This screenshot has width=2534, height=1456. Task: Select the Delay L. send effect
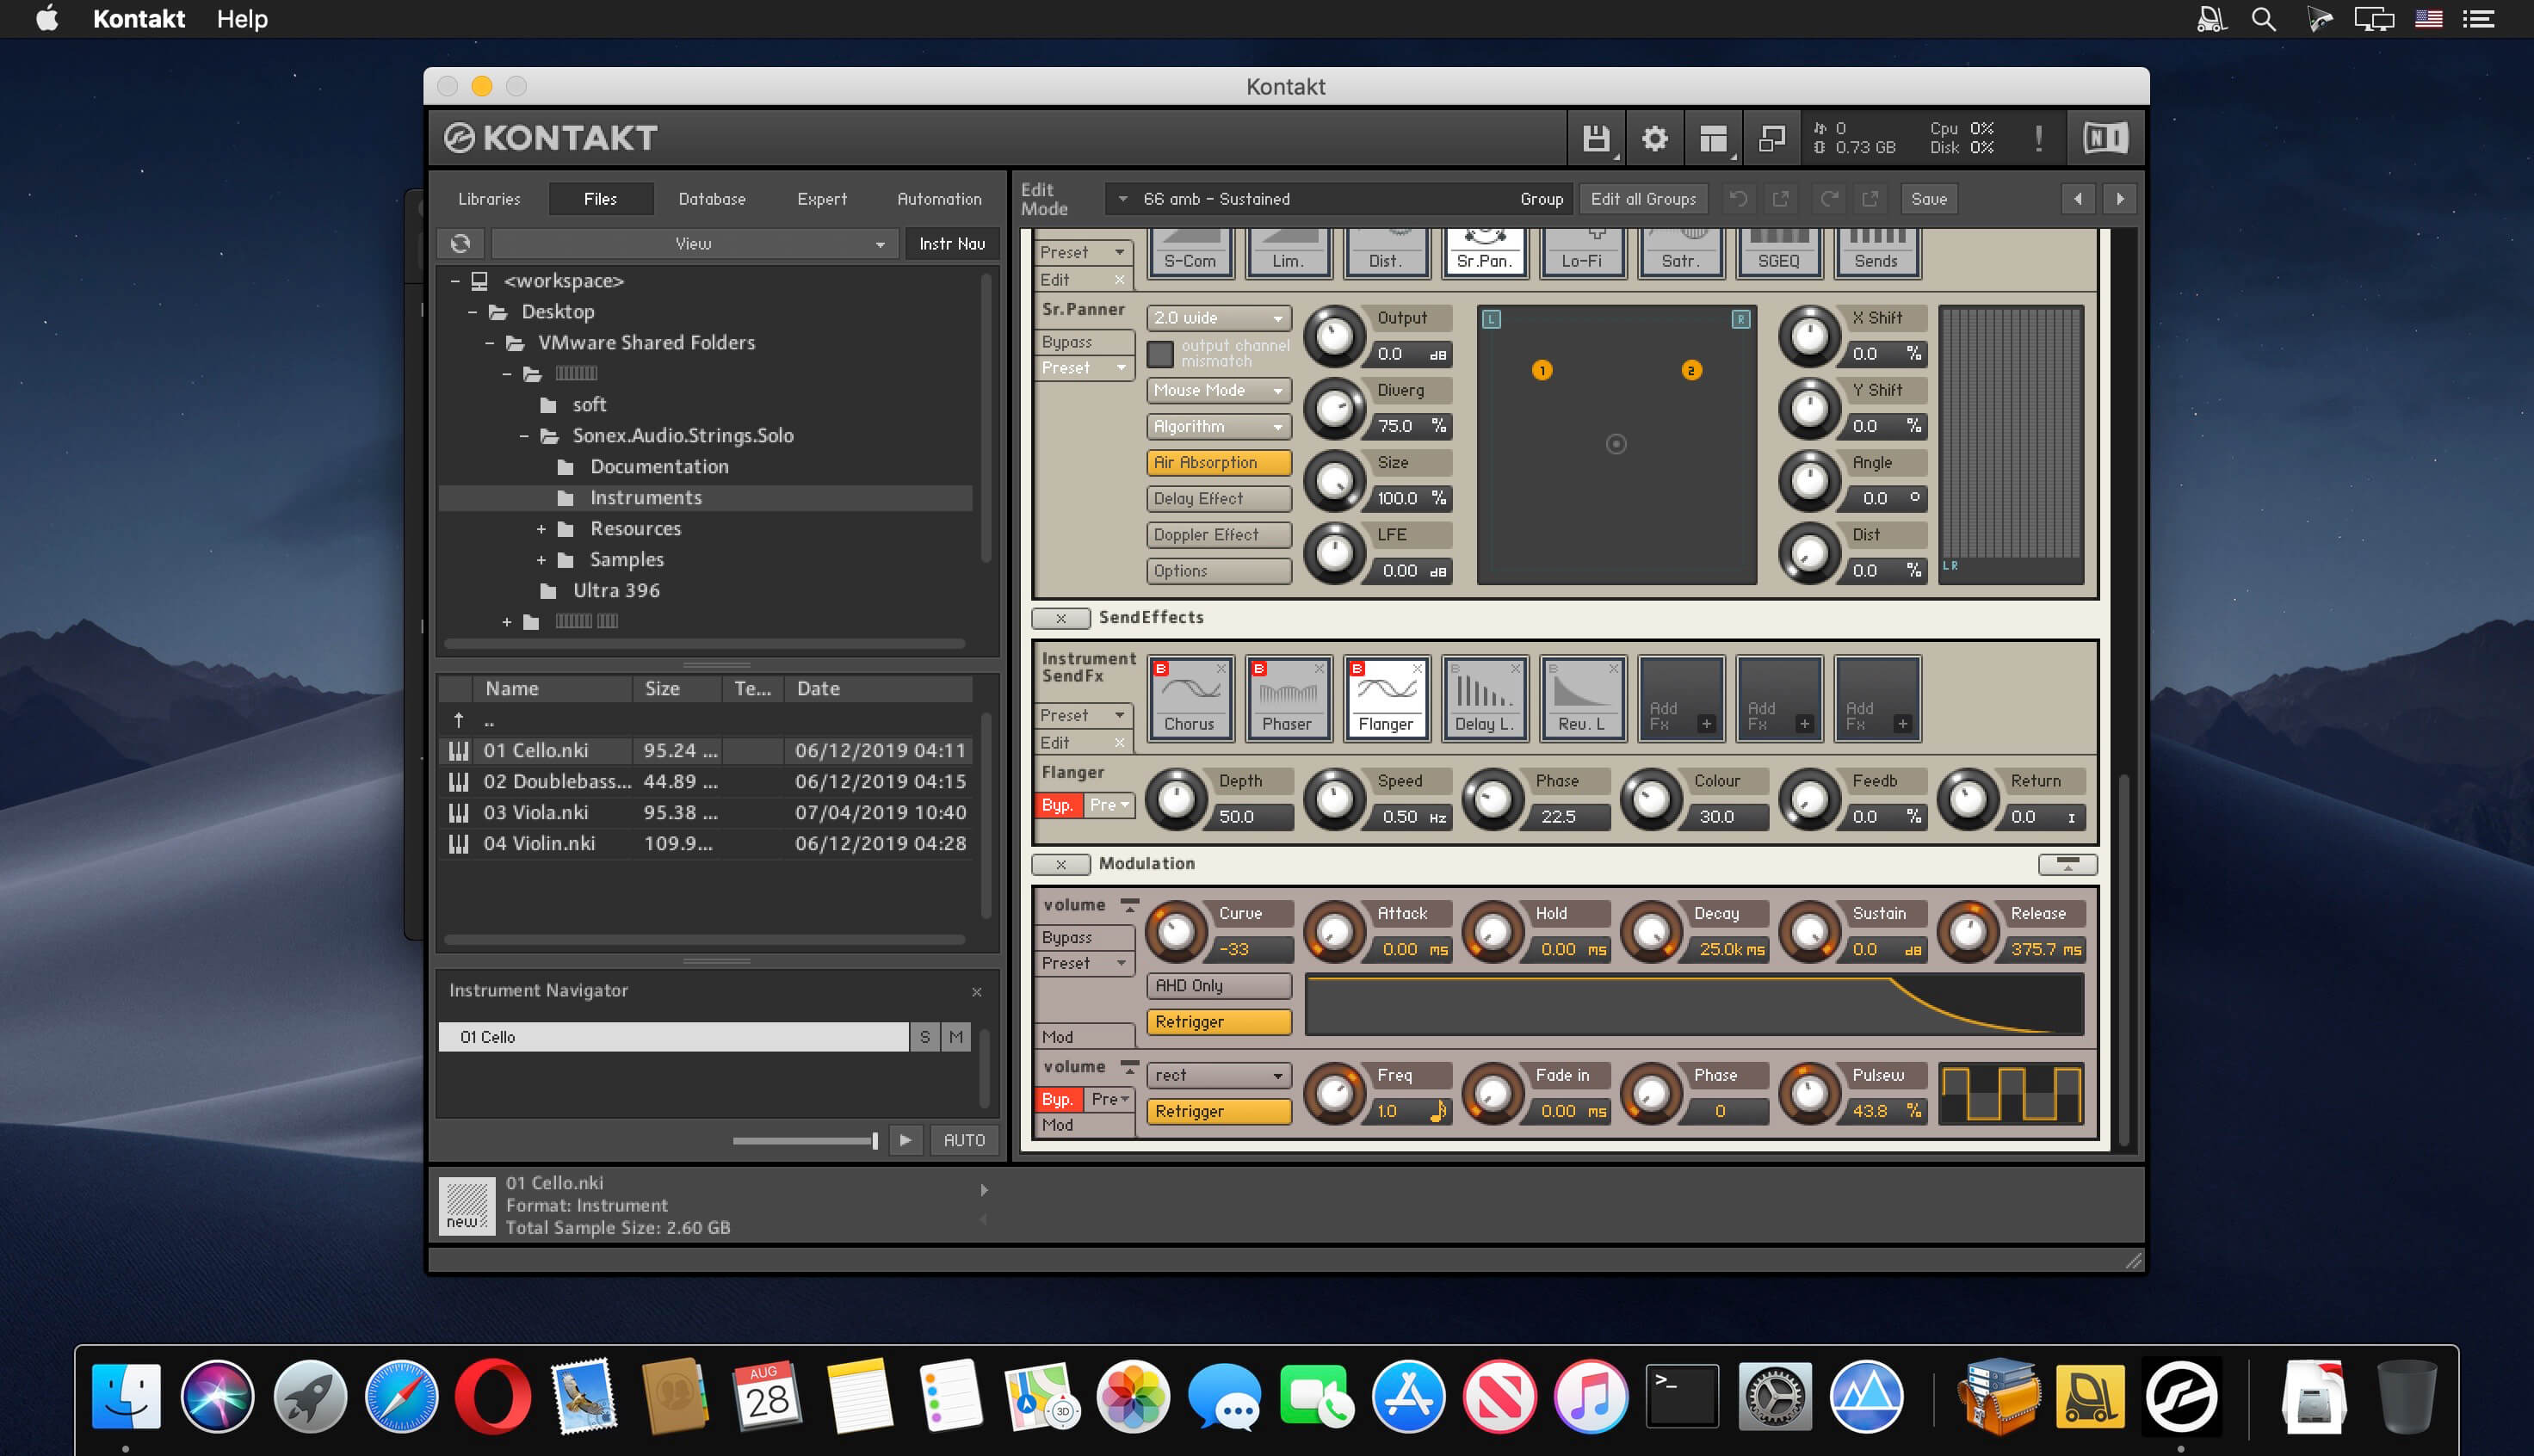[1484, 699]
